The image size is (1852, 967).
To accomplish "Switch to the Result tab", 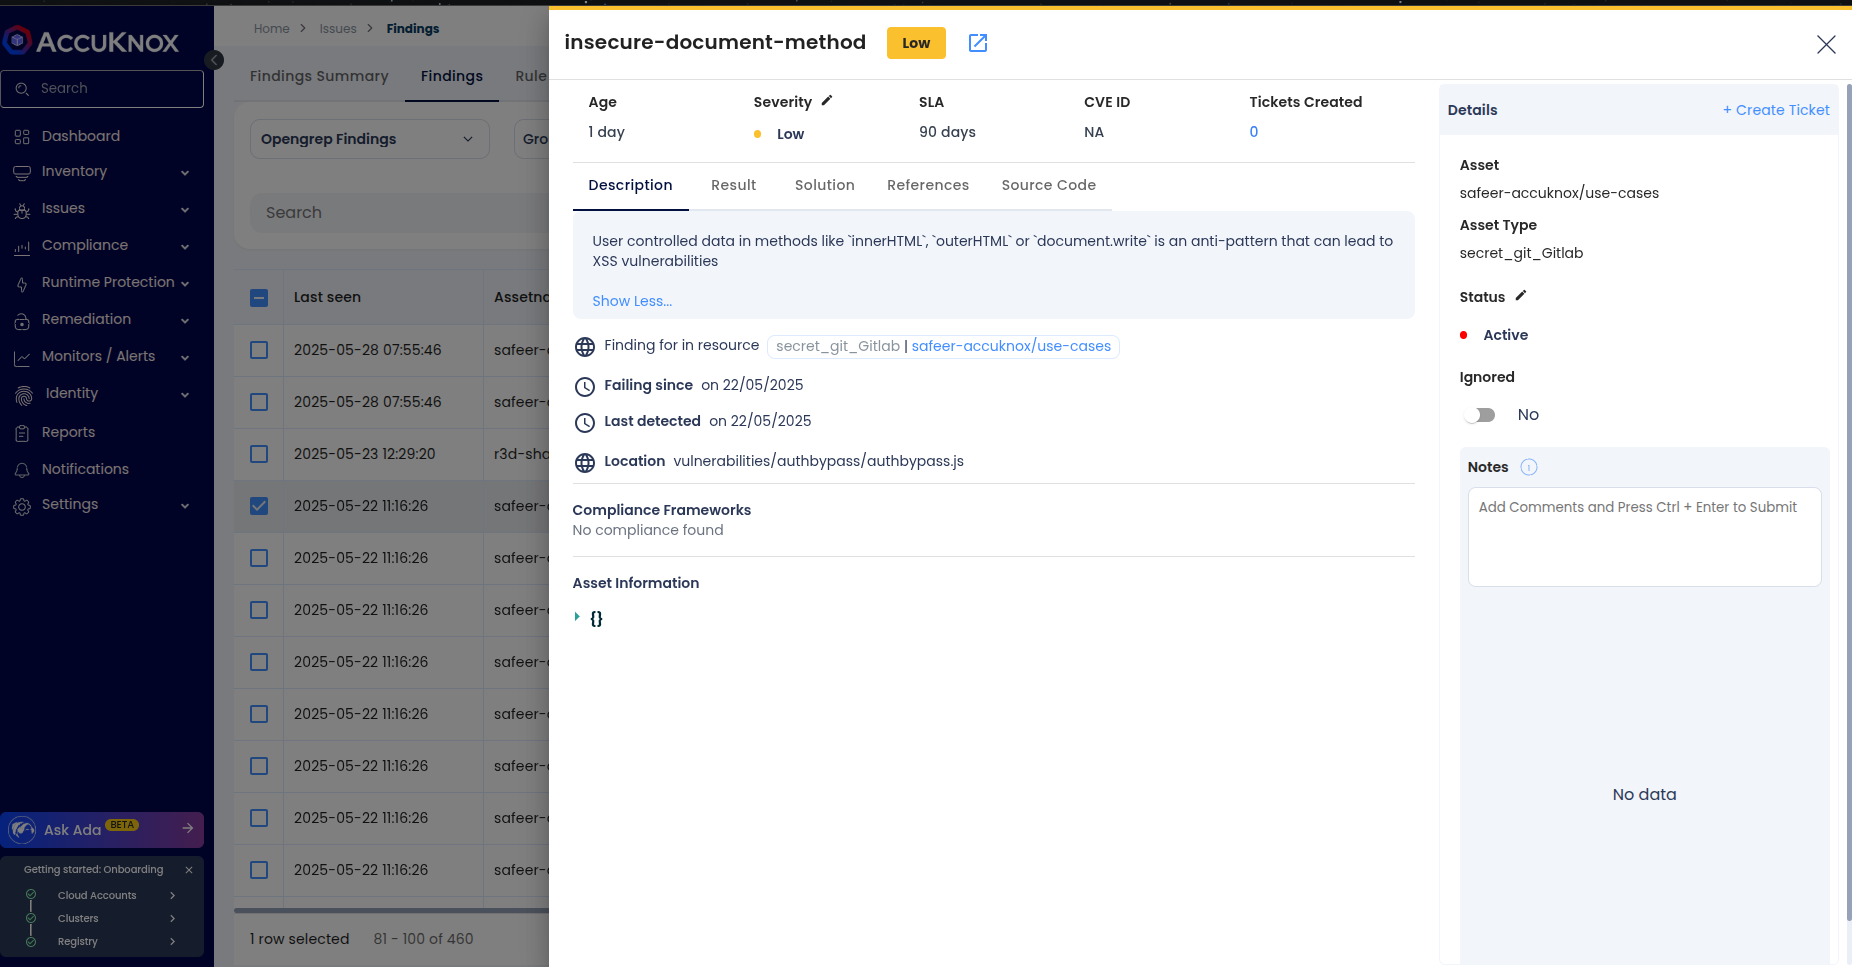I will click(x=733, y=185).
